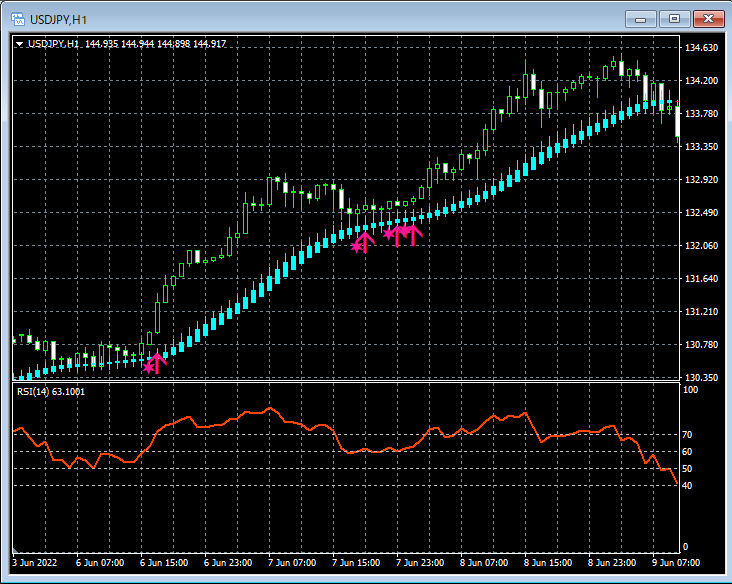The image size is (732, 584).
Task: Click the RSI 40 level label
Action: point(687,485)
